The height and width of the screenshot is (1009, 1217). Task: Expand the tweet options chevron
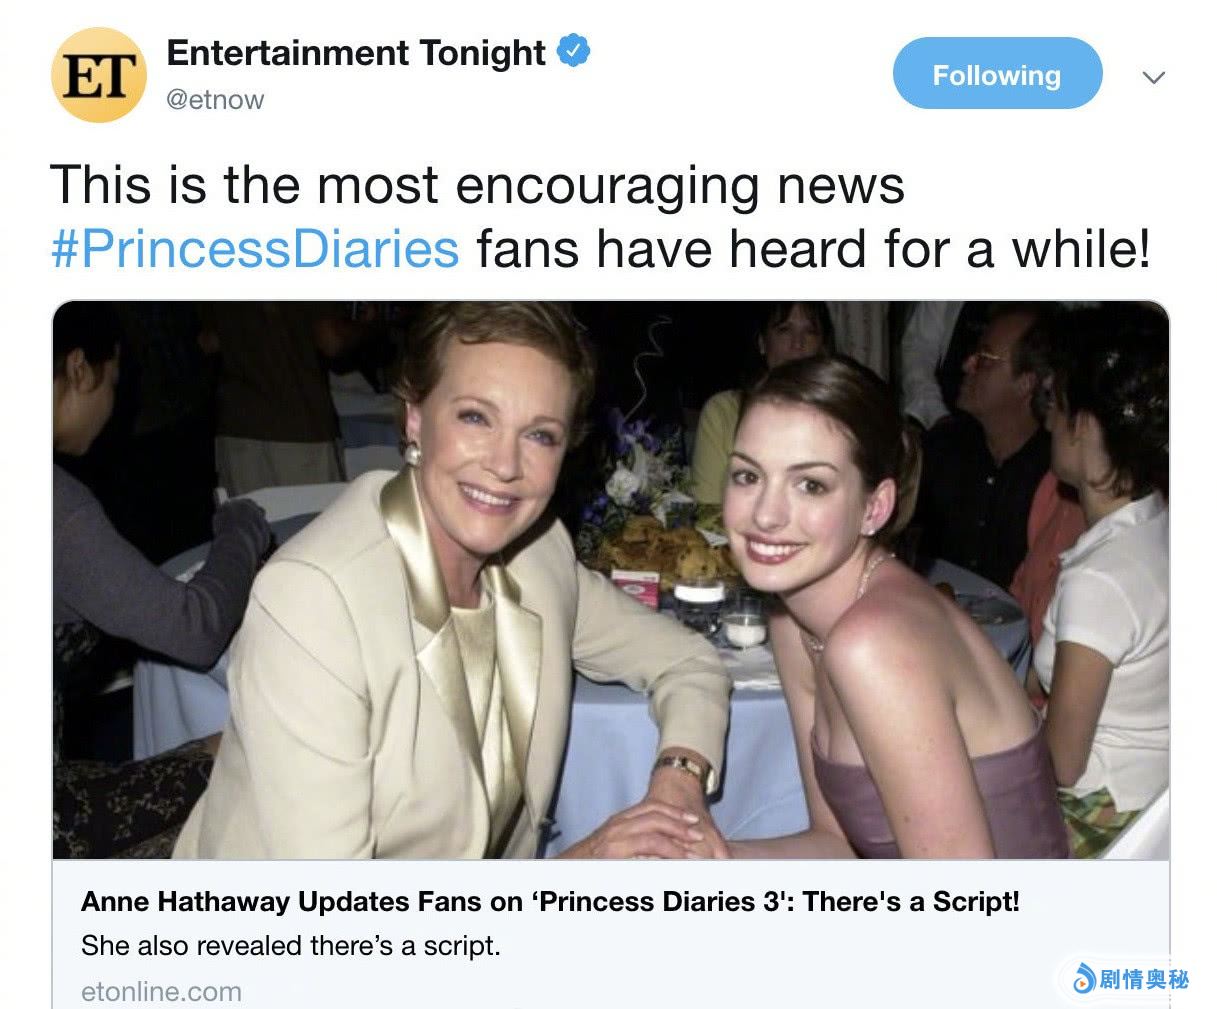(x=1154, y=77)
